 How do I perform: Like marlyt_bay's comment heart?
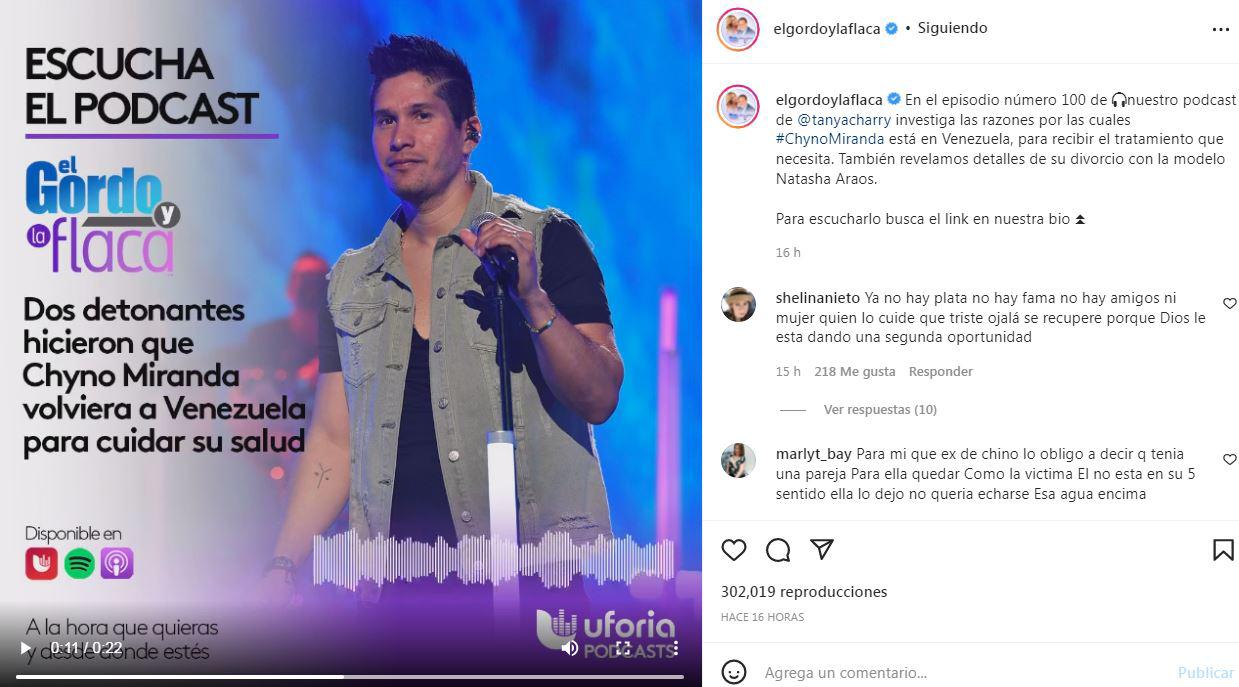point(1229,458)
